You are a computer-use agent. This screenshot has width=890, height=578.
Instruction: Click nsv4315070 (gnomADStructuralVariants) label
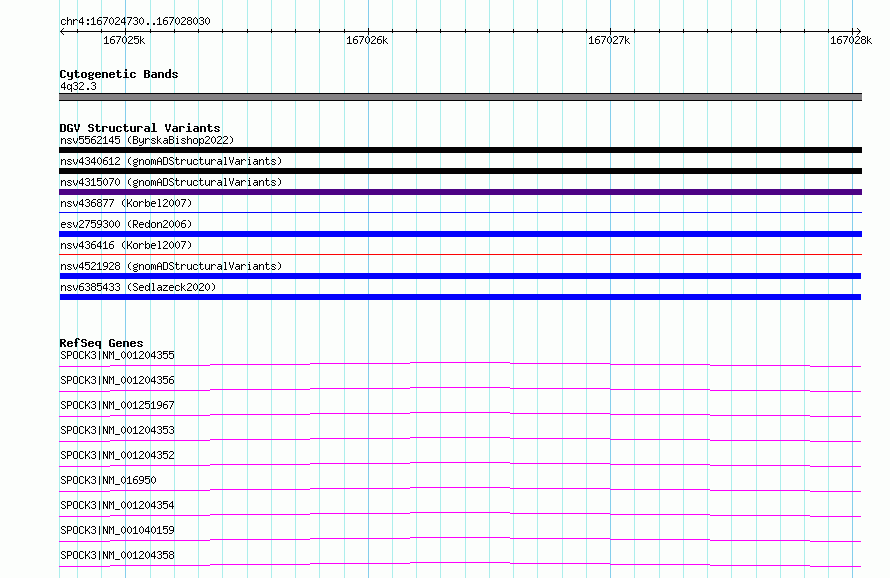click(171, 182)
